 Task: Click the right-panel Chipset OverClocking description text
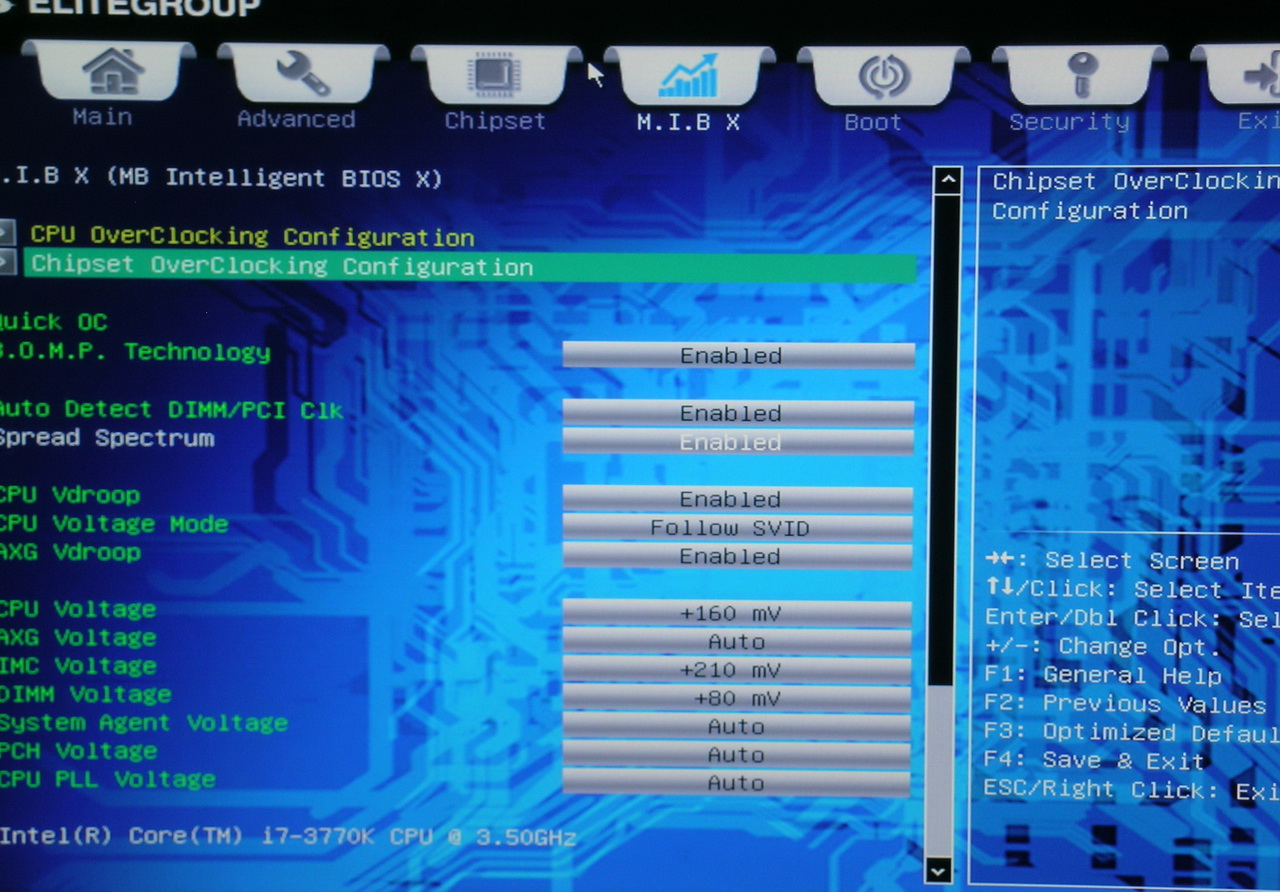(x=1136, y=196)
